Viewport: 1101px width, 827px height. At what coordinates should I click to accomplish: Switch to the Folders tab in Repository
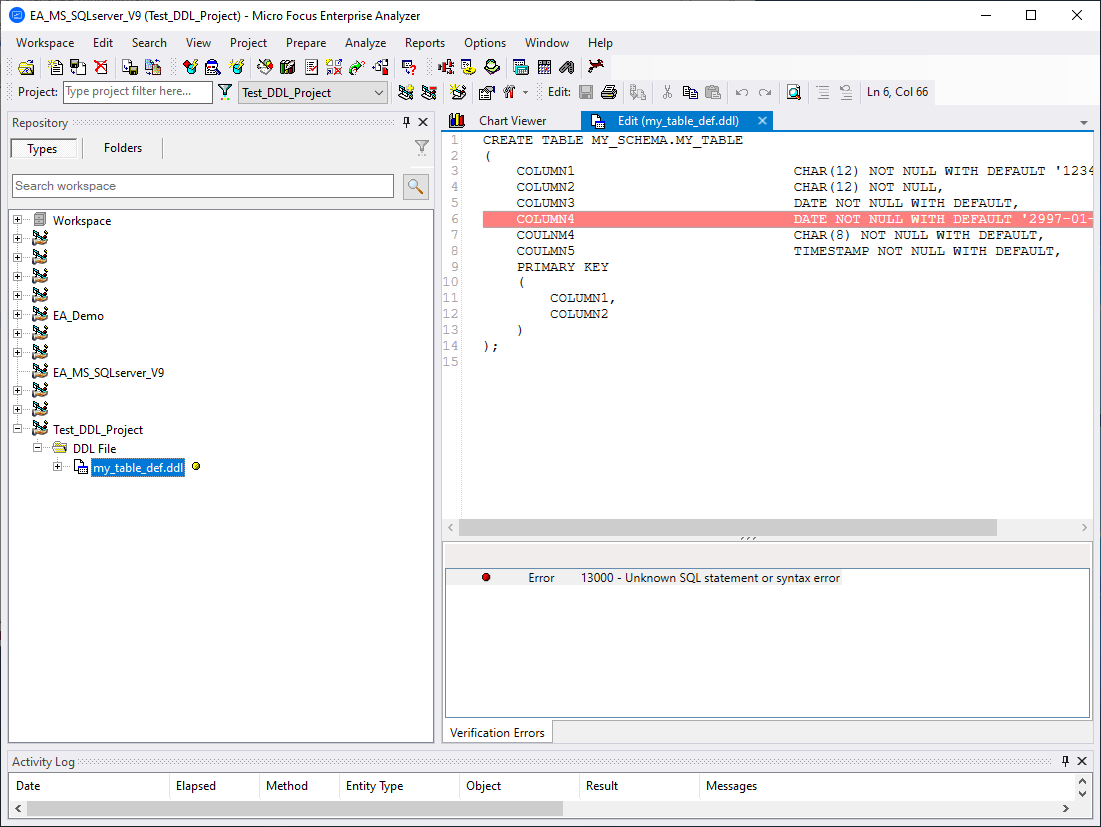[121, 147]
